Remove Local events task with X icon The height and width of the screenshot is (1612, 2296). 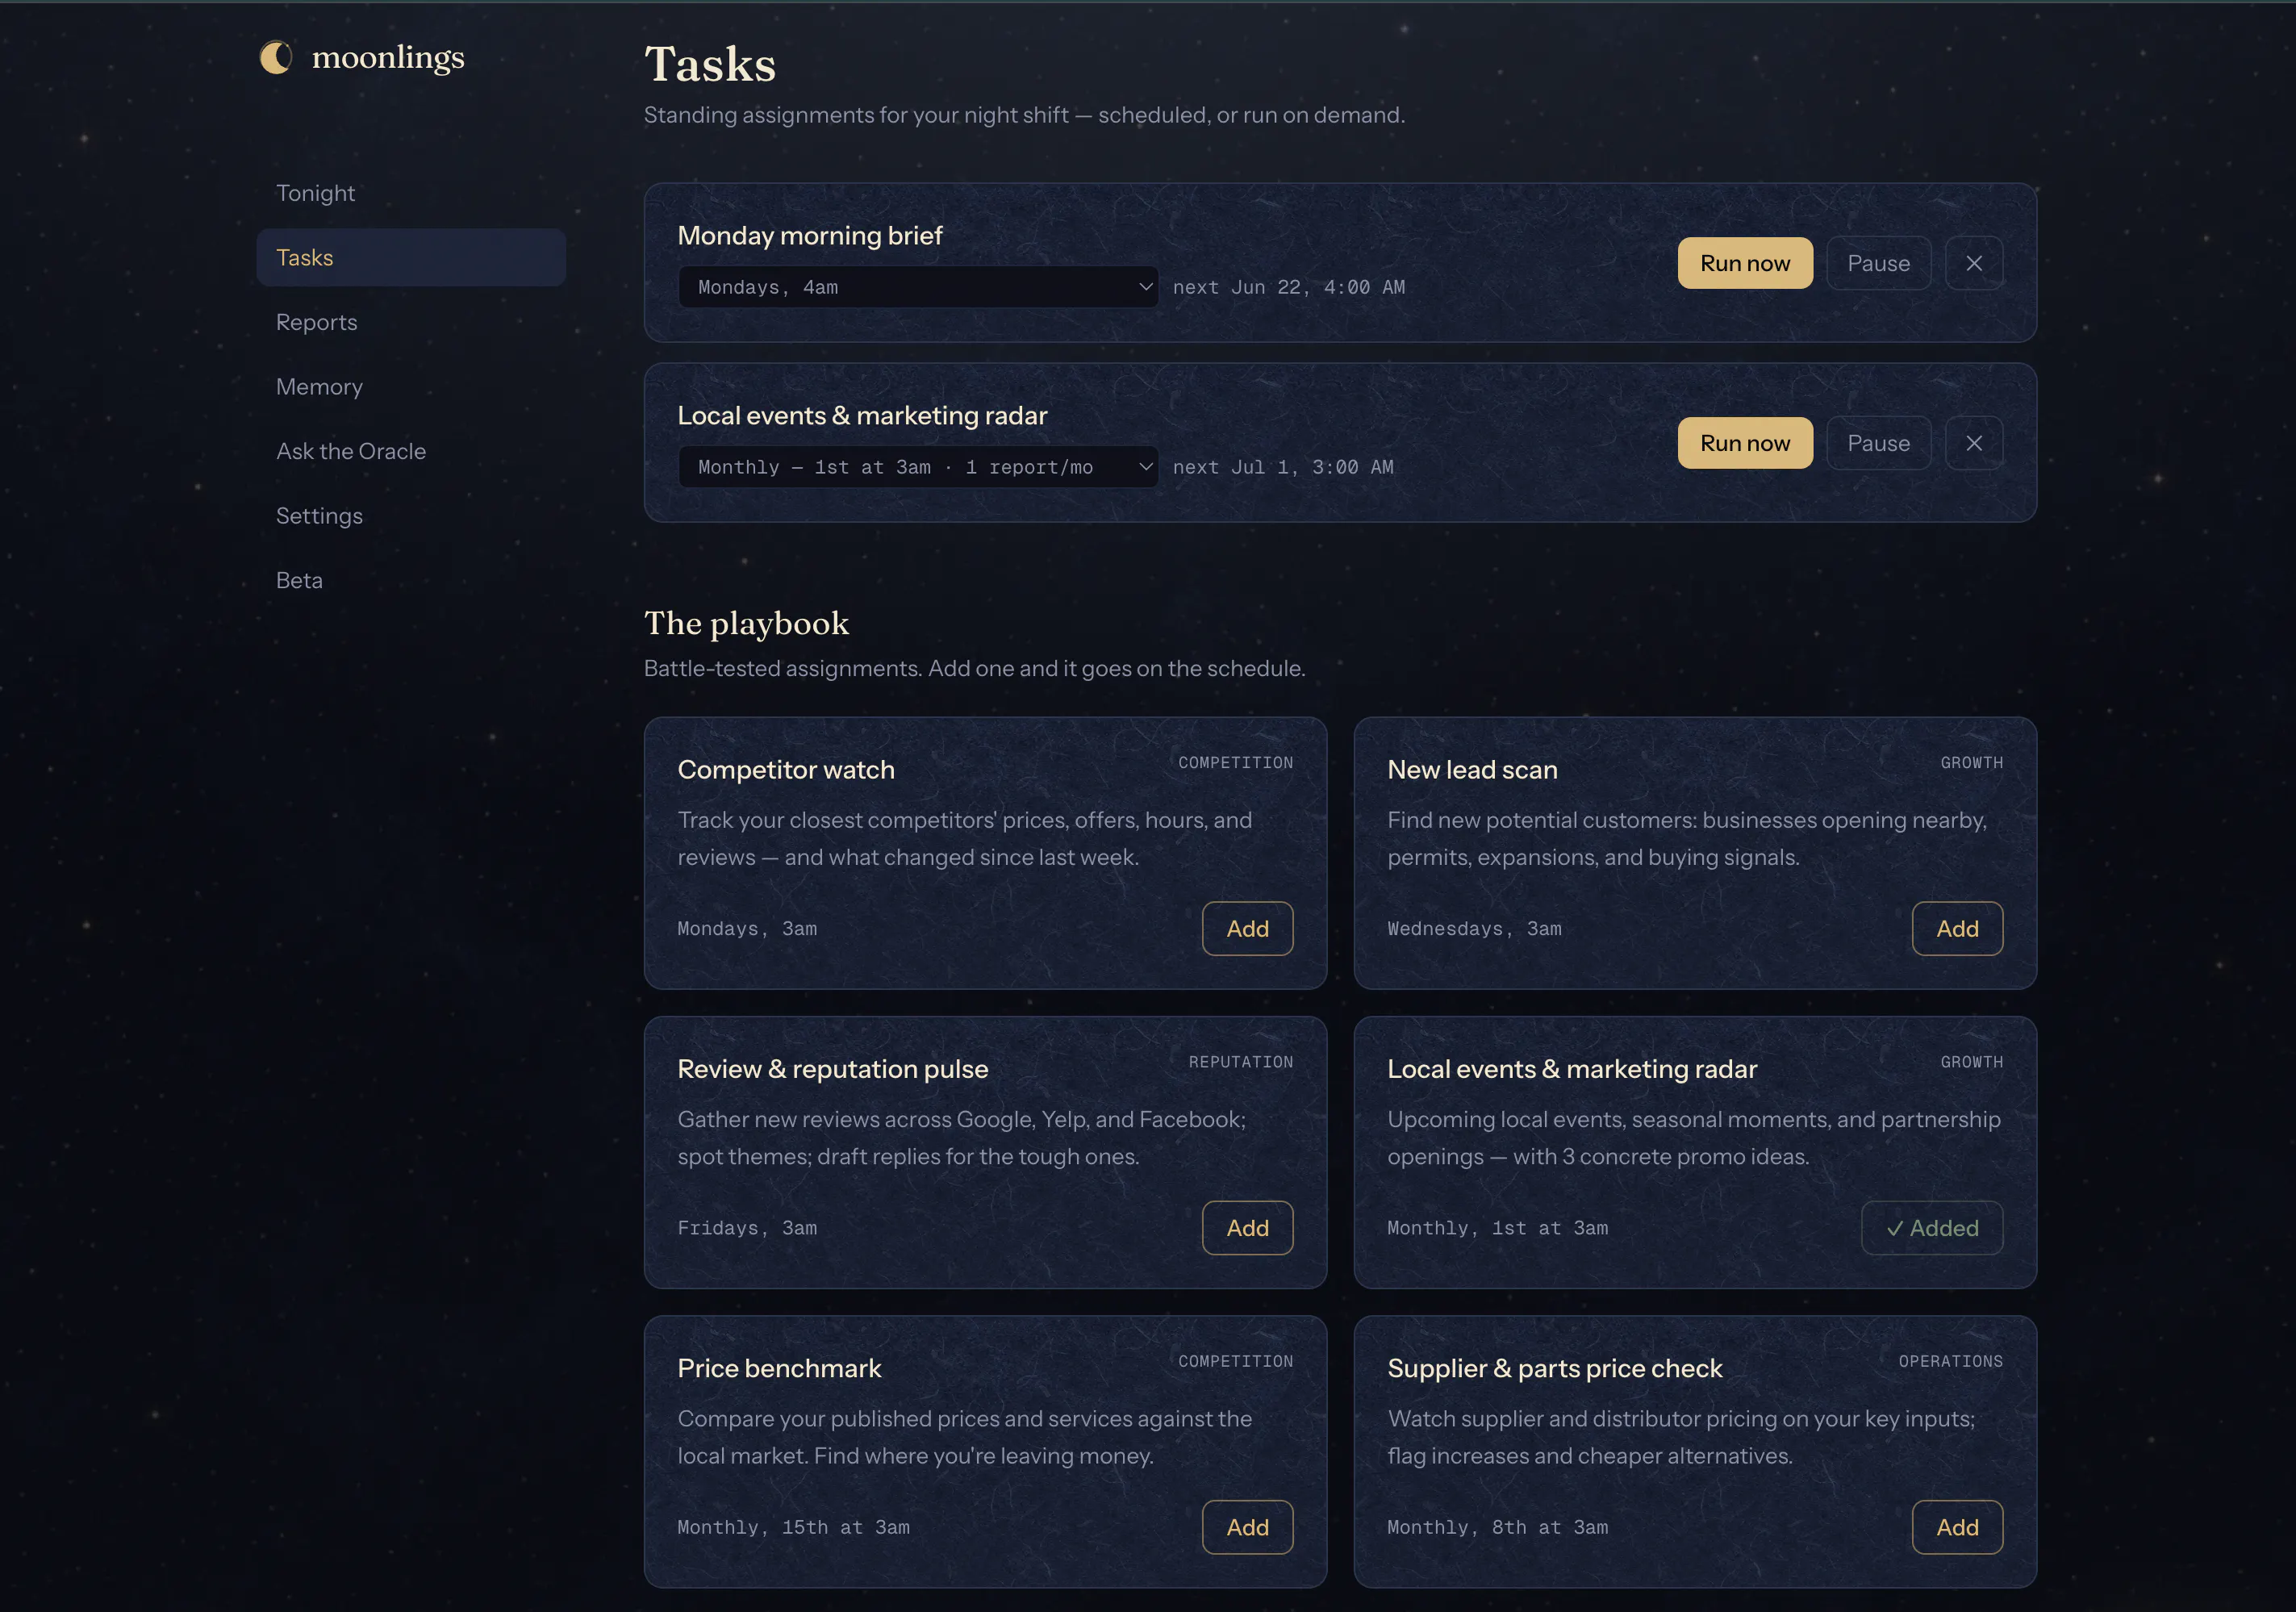coord(1973,443)
